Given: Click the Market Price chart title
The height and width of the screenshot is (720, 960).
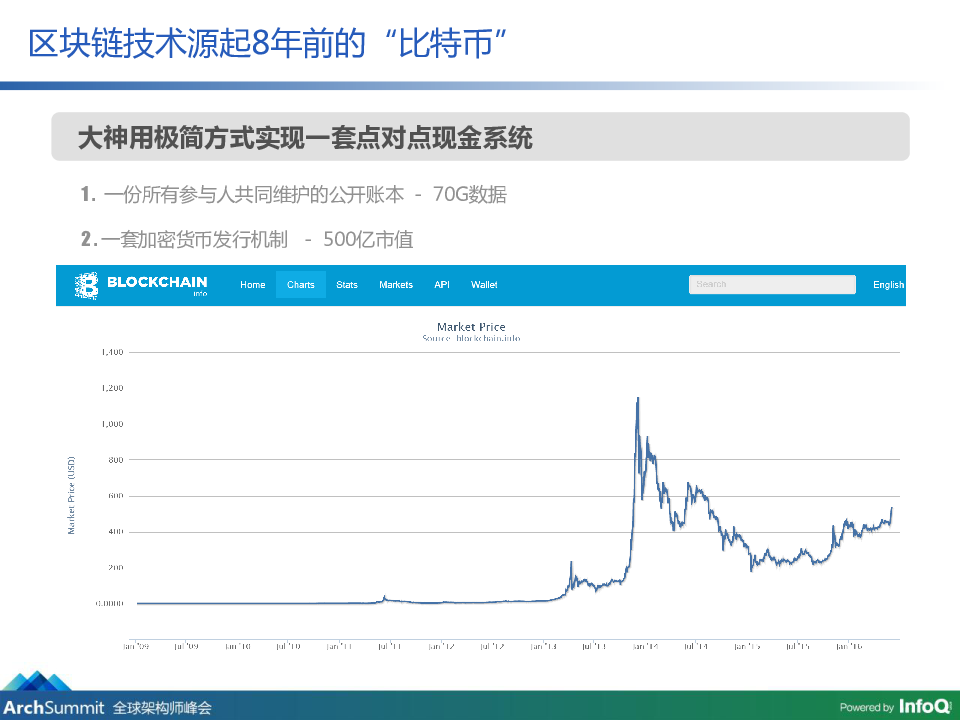Looking at the screenshot, I should 471,327.
